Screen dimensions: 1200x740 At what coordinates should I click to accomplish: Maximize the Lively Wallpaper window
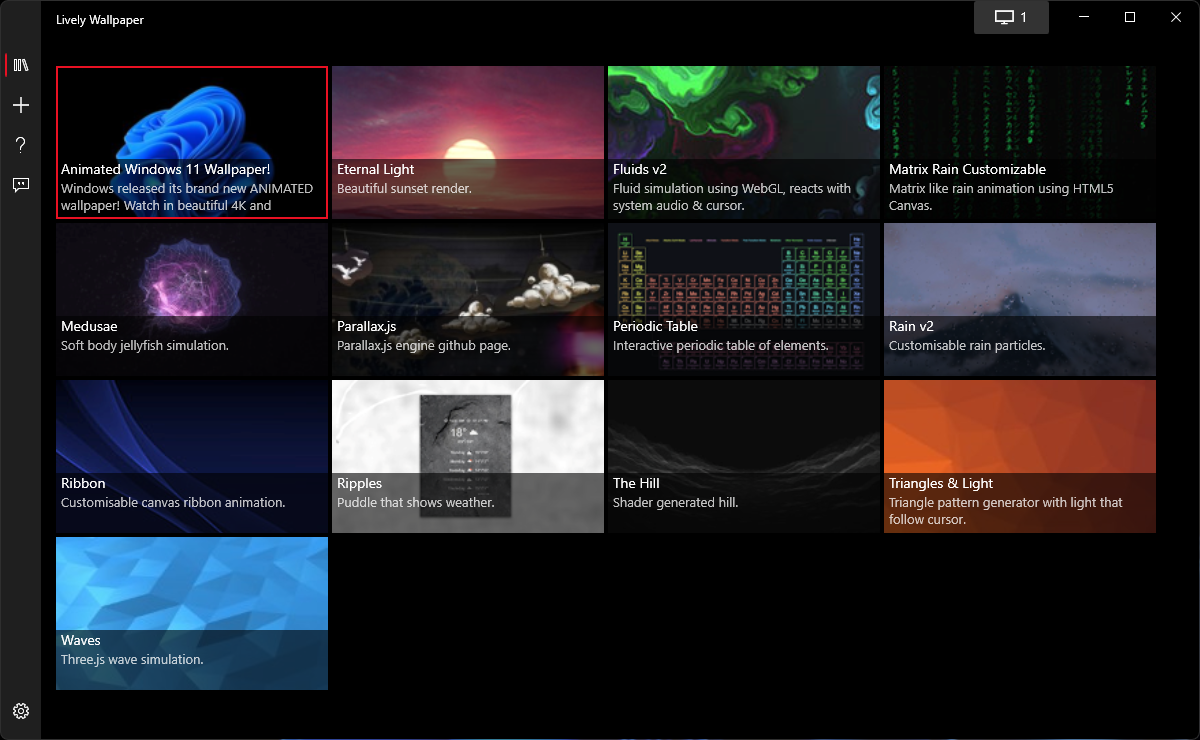(1130, 17)
